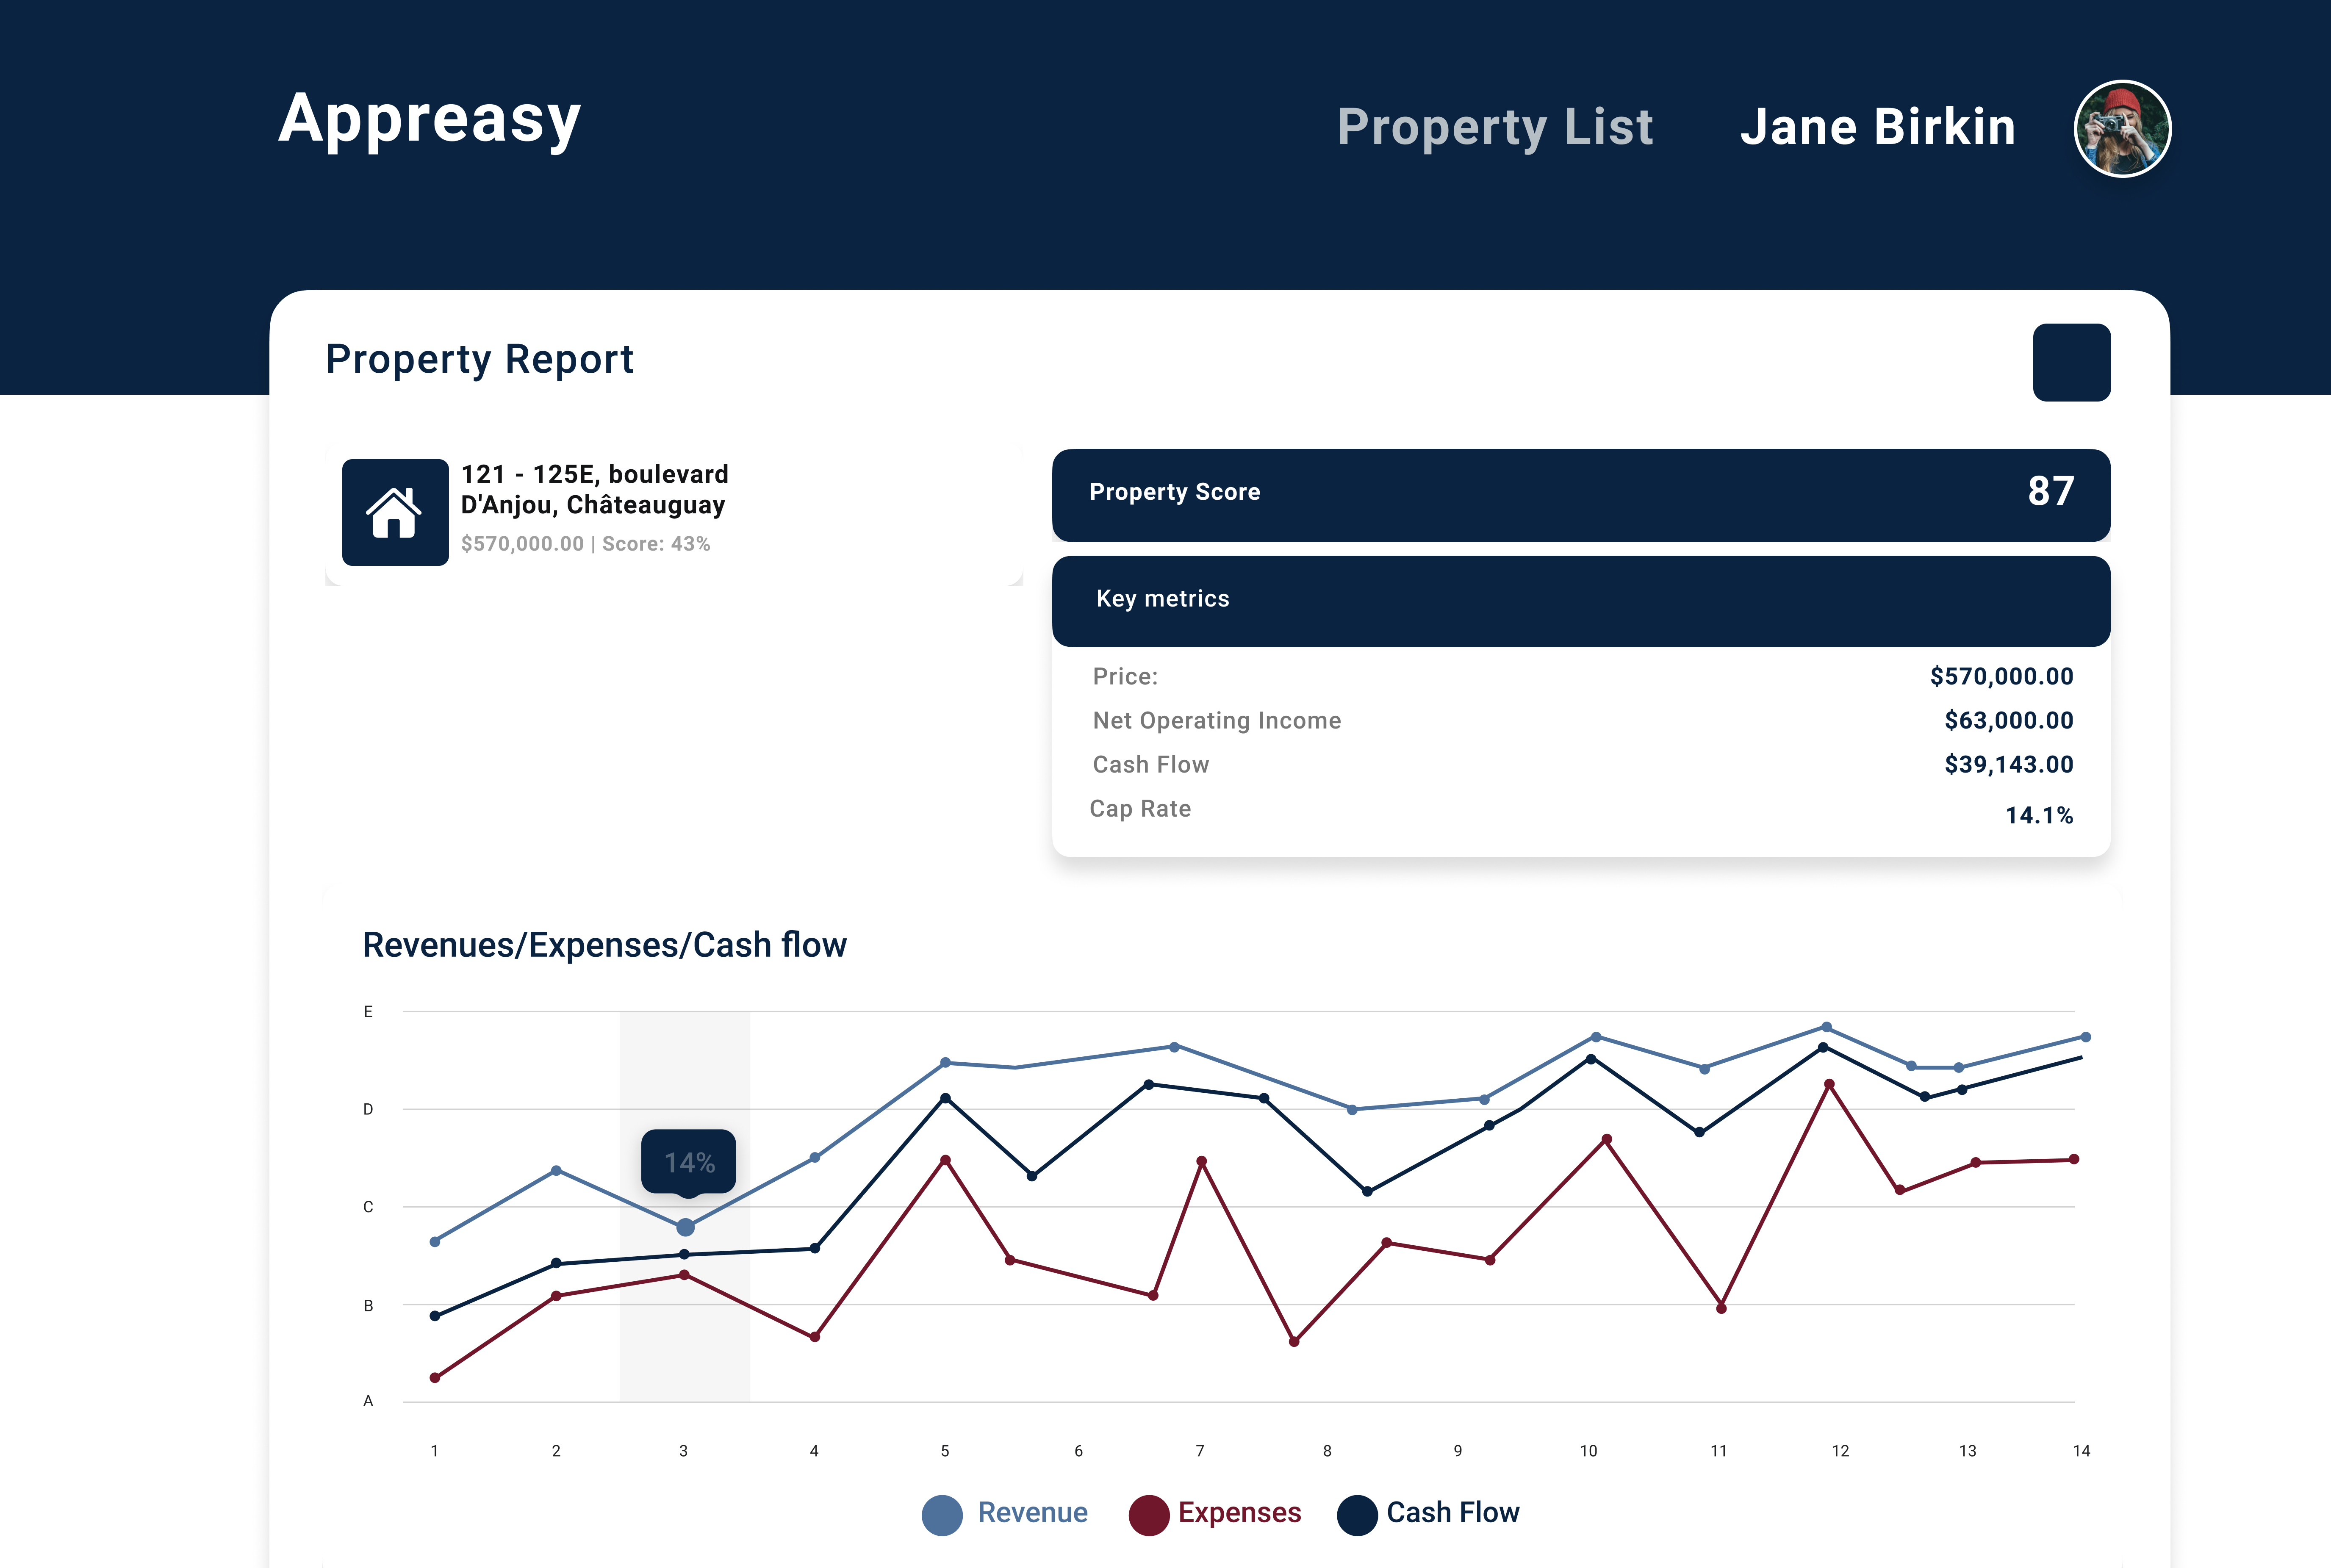Open the Property List page
The image size is (2331, 1568).
1495,127
